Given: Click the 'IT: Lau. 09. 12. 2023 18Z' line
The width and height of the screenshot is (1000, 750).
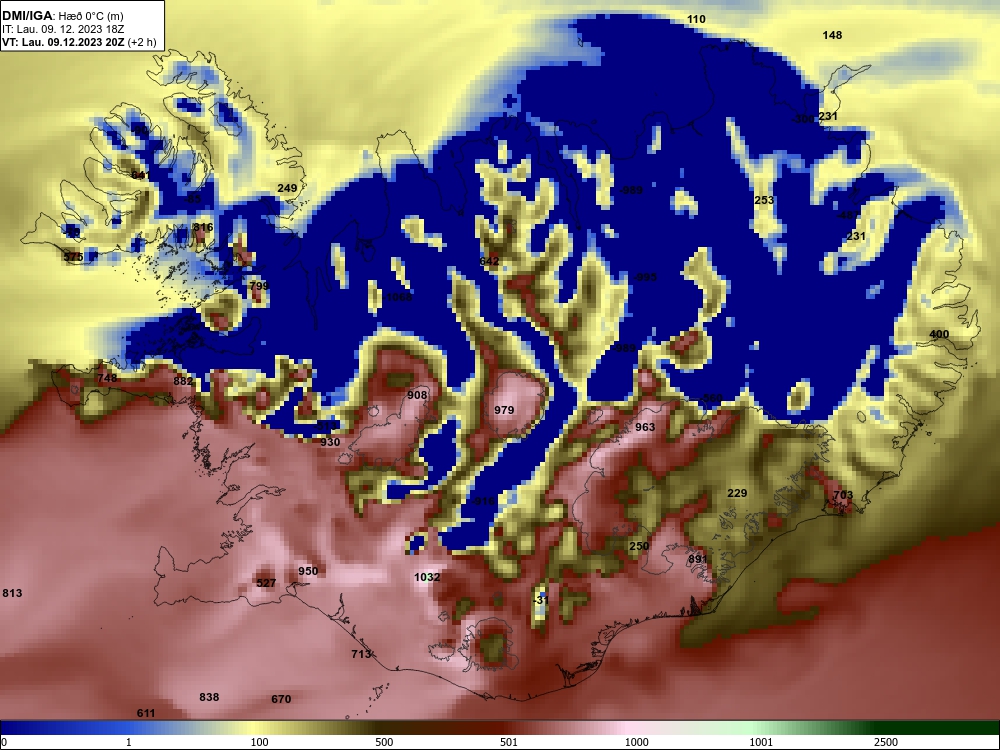Looking at the screenshot, I should pos(62,29).
